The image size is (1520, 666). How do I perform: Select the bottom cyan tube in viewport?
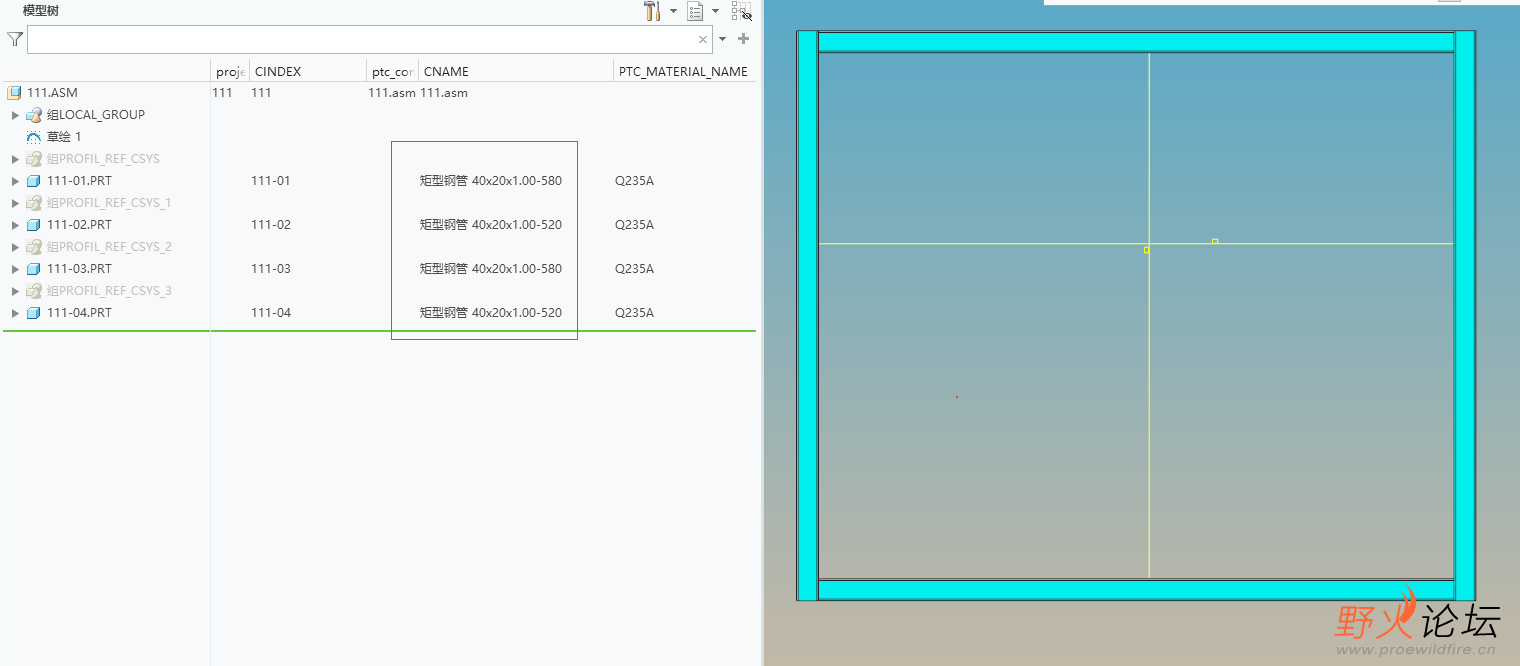pos(1136,589)
